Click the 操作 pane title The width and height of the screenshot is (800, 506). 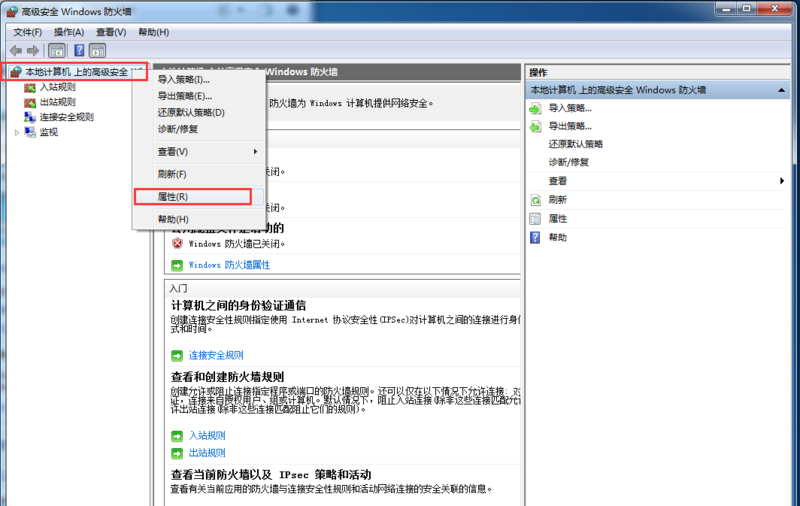click(x=538, y=72)
